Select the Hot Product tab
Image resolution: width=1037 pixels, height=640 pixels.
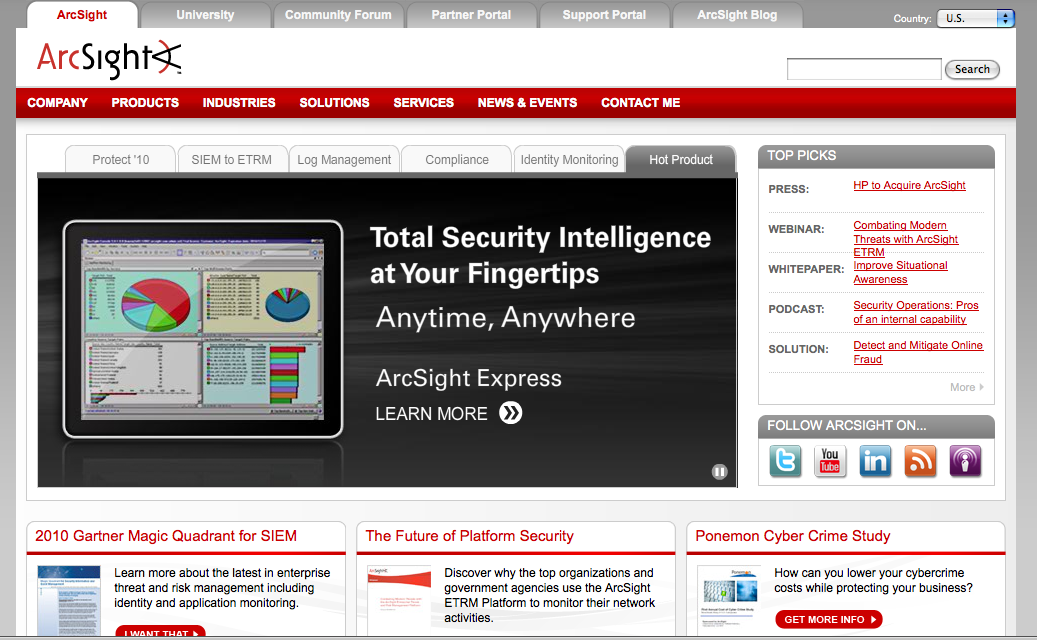[681, 159]
